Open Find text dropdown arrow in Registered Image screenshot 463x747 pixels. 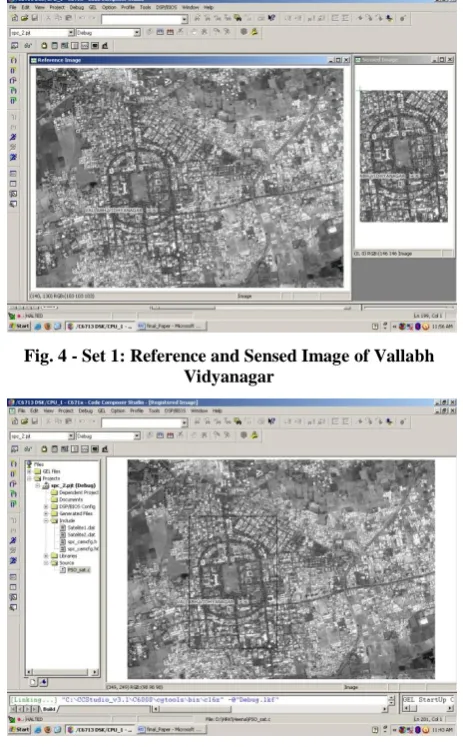click(x=184, y=423)
